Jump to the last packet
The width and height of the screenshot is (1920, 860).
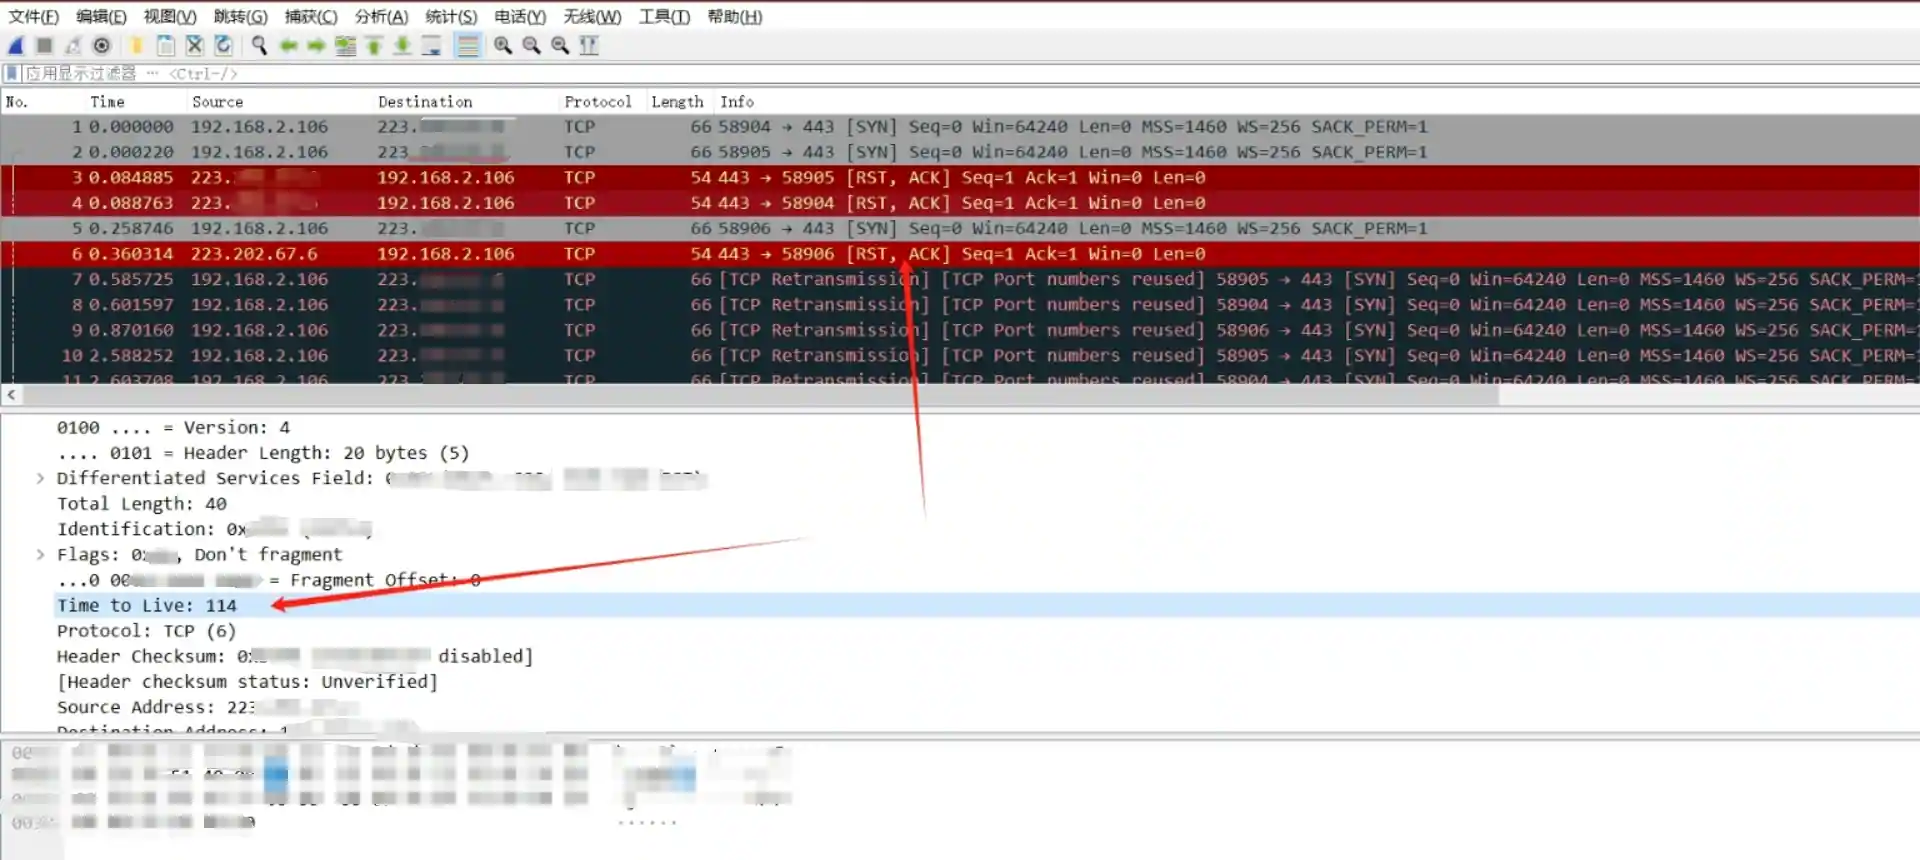tap(402, 46)
